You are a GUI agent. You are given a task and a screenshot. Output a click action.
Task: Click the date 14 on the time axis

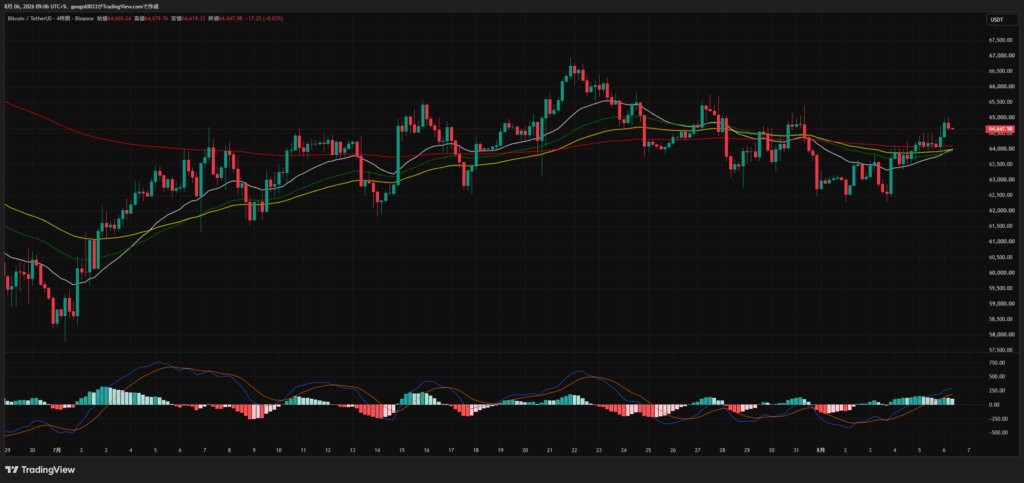pos(377,450)
